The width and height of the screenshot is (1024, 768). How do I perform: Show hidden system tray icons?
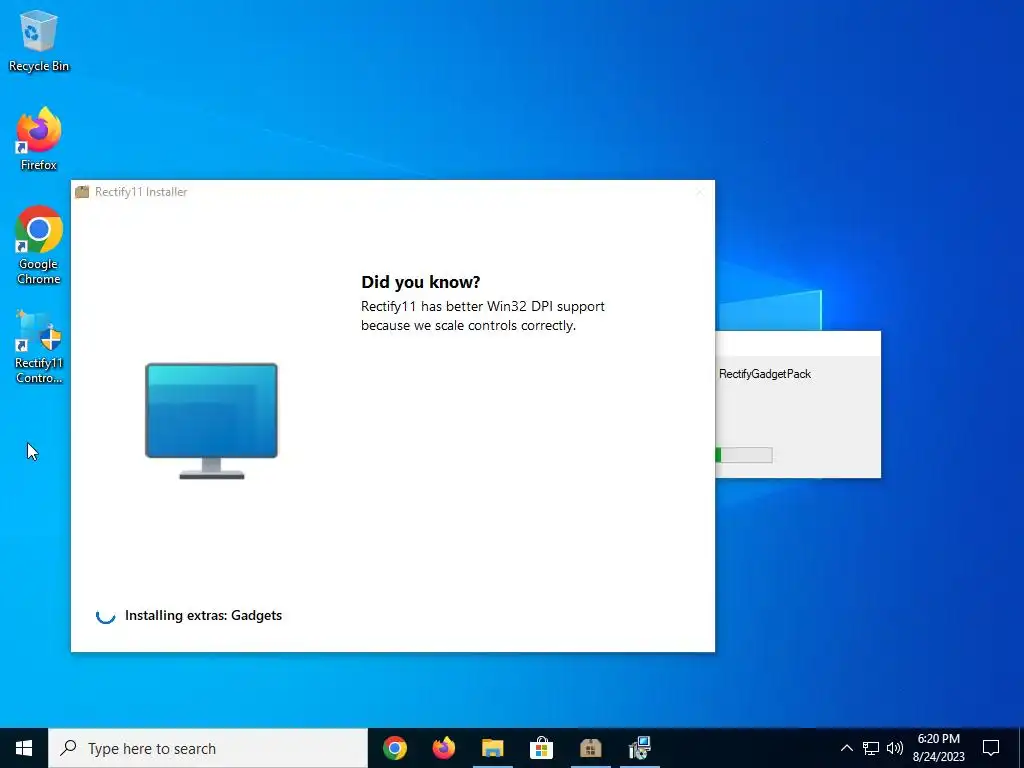[846, 748]
